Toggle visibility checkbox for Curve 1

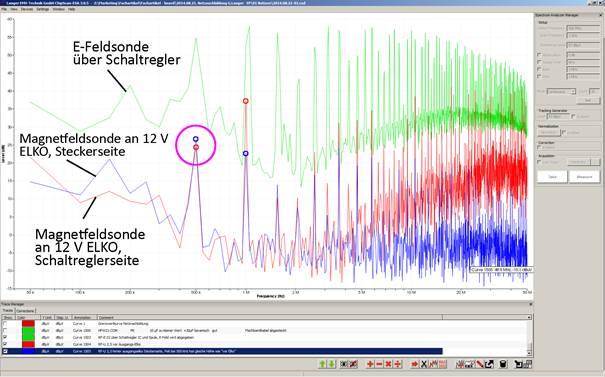[5, 324]
